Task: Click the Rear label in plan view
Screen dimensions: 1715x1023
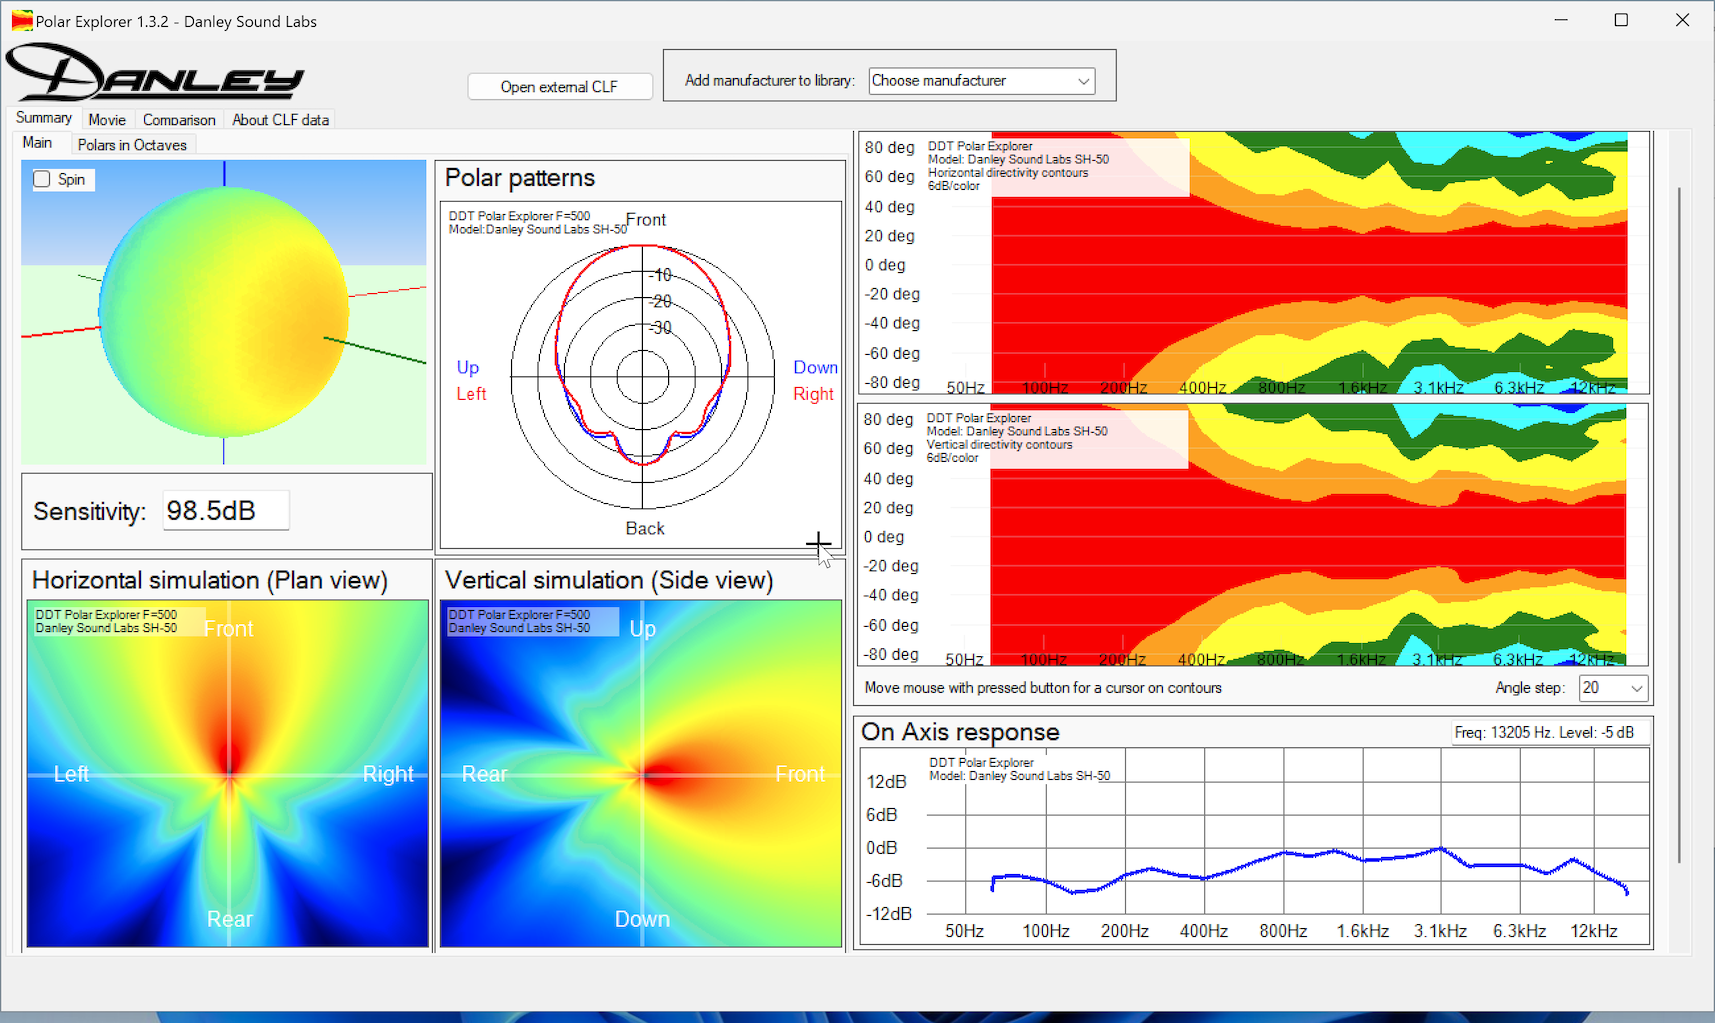Action: 230,919
